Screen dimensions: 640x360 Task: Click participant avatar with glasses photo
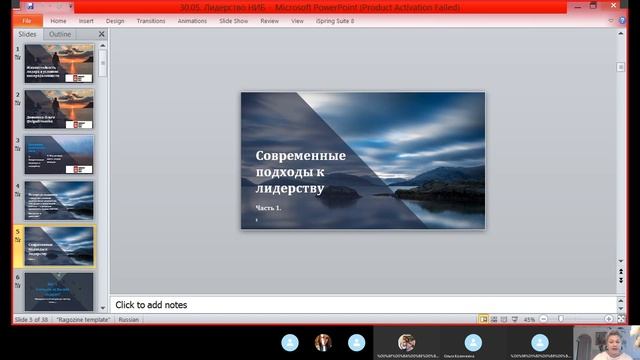pyautogui.click(x=407, y=342)
